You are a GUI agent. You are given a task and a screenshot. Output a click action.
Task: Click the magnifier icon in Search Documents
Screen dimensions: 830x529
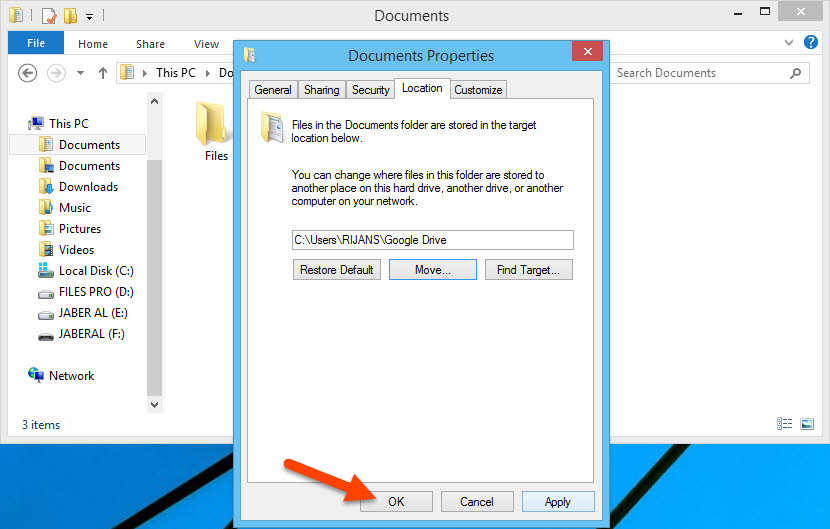[796, 73]
